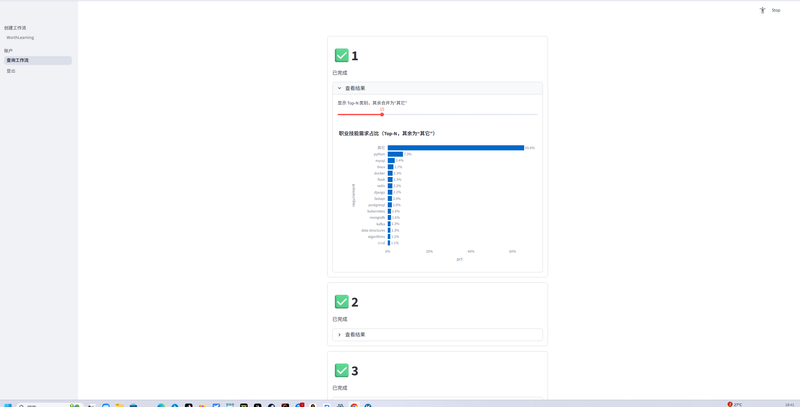Click the mongodb axis label
This screenshot has width=800, height=407.
coord(378,218)
